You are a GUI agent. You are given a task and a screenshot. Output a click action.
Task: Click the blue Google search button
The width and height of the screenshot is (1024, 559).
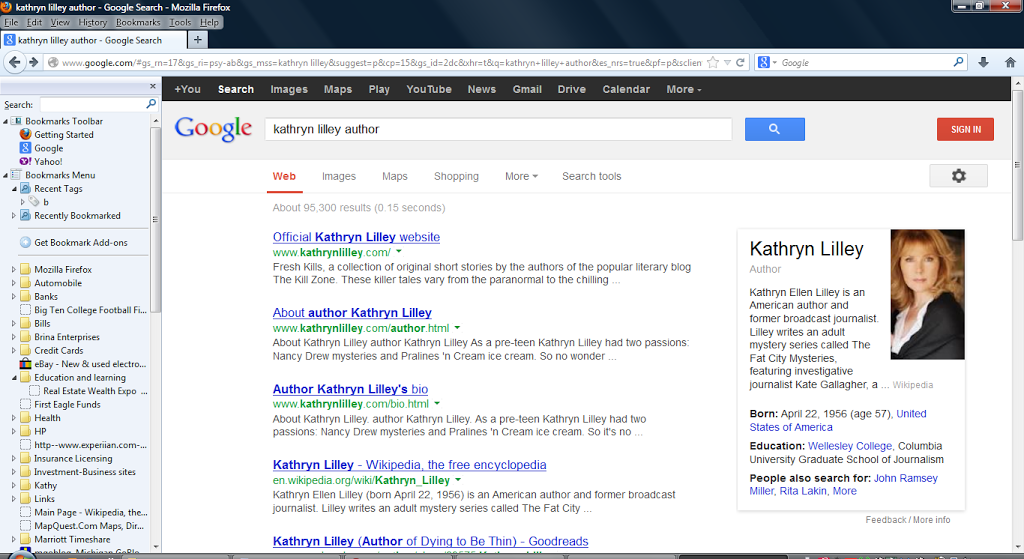tap(775, 129)
